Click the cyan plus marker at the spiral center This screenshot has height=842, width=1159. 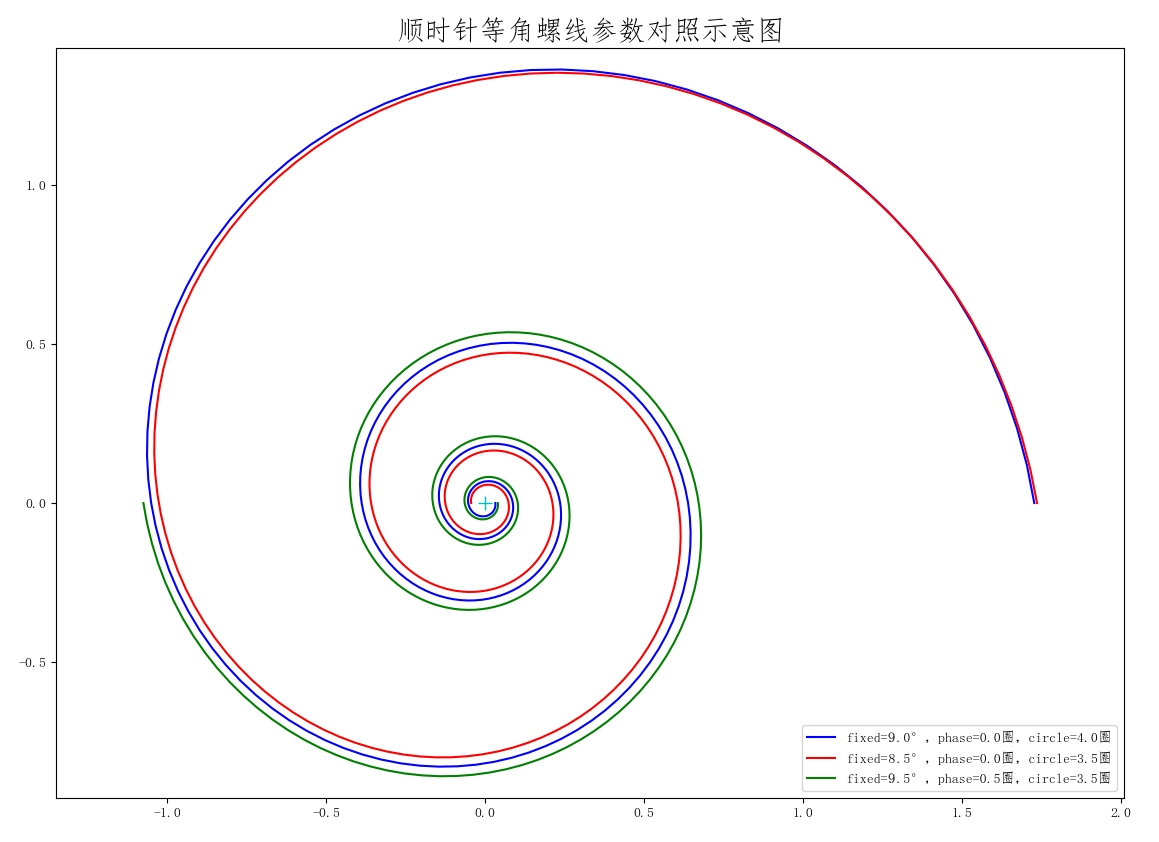pyautogui.click(x=485, y=503)
